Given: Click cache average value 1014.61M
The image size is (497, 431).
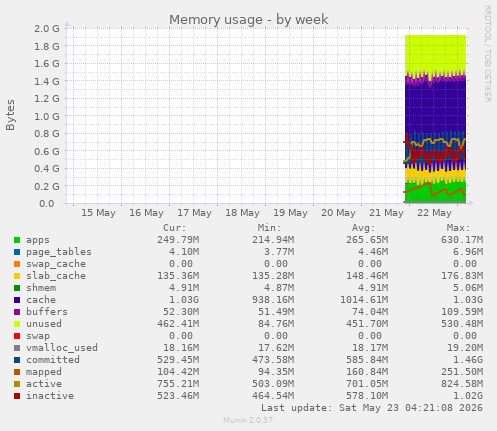Looking at the screenshot, I should coord(364,300).
